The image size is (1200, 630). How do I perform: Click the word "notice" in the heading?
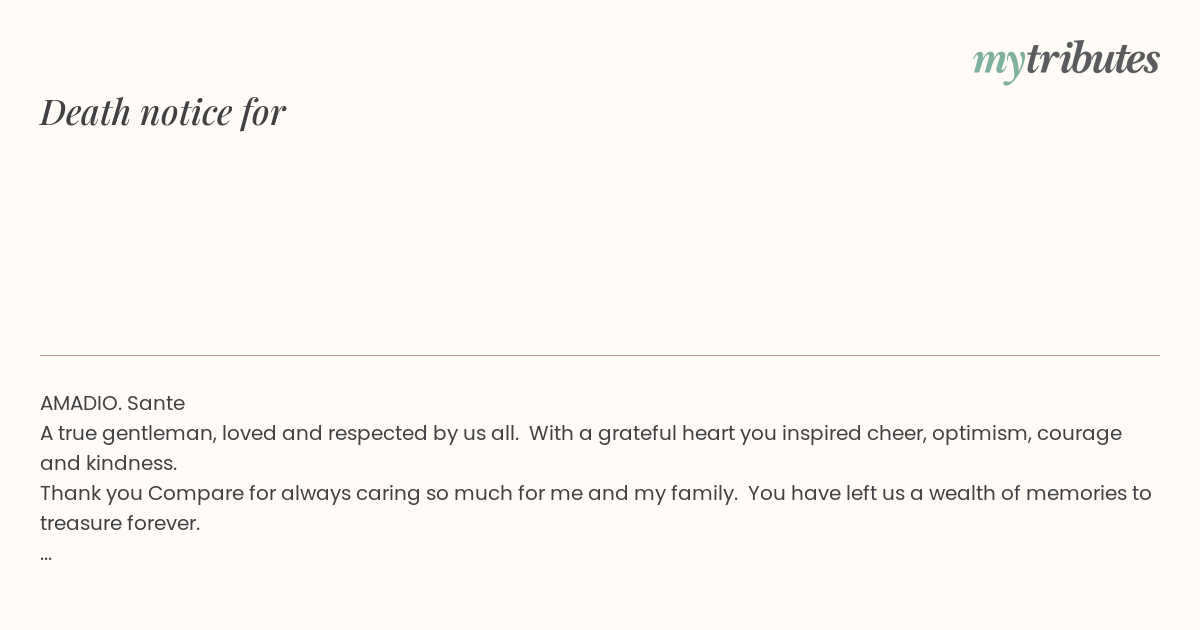(x=186, y=112)
